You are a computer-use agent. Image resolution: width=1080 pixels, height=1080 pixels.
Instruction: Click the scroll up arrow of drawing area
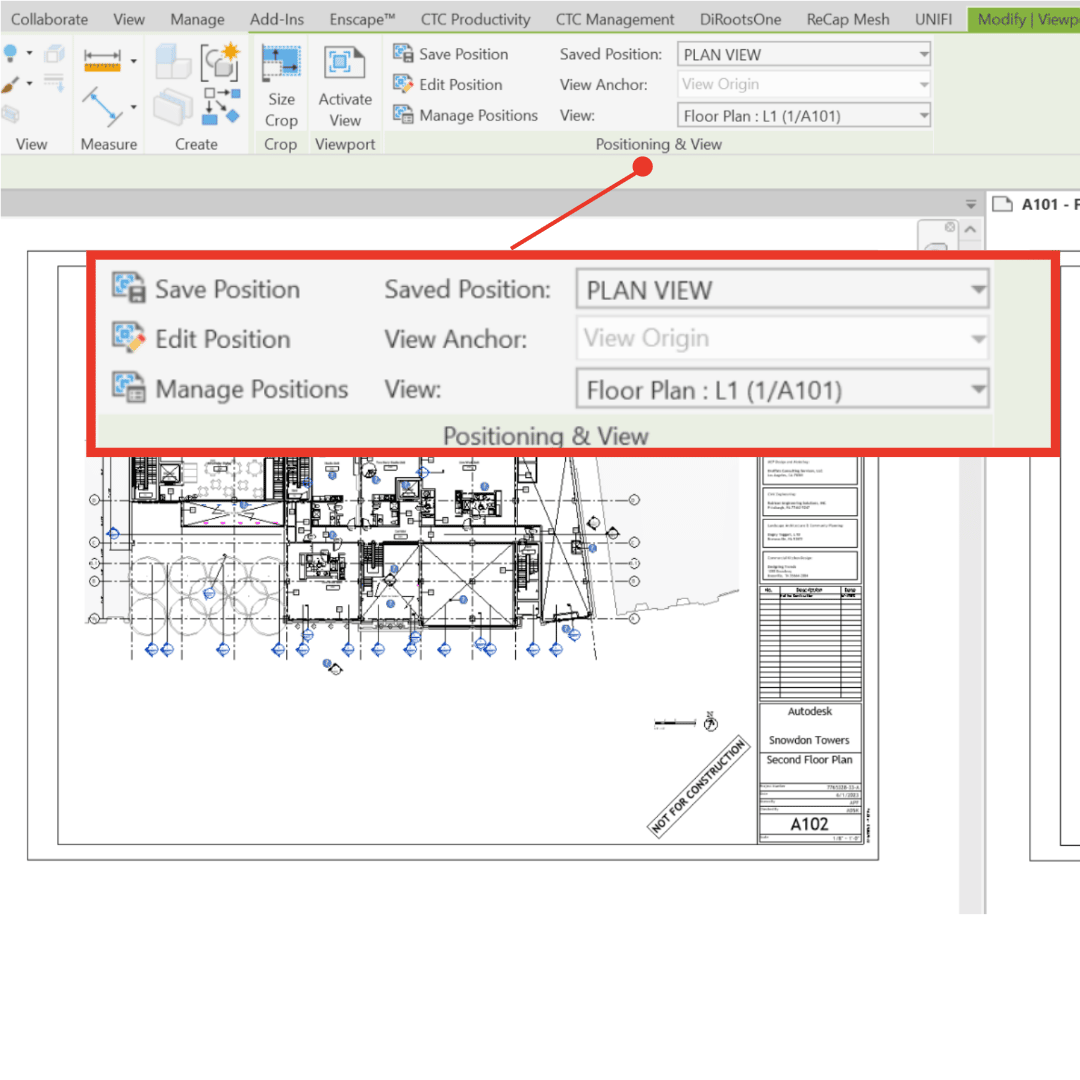969,231
